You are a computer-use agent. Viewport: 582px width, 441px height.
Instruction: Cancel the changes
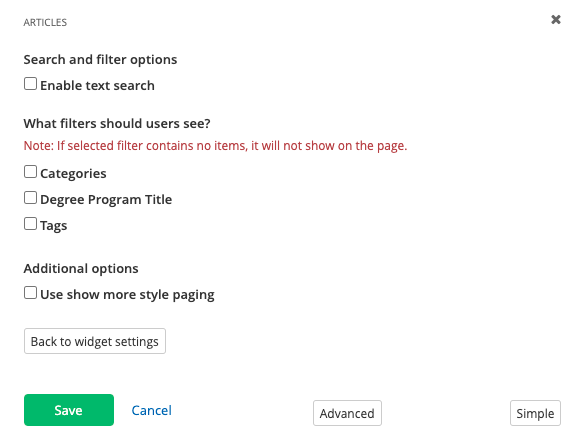click(151, 410)
